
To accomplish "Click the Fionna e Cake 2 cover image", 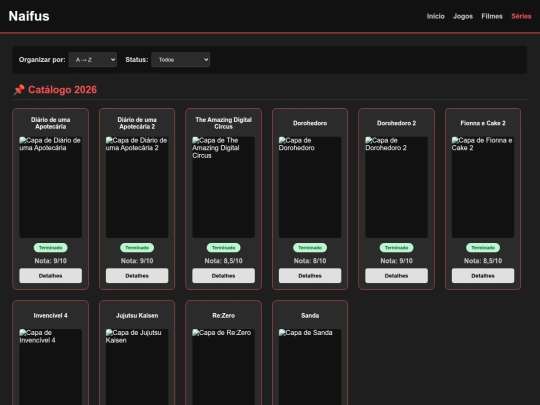I will click(483, 187).
